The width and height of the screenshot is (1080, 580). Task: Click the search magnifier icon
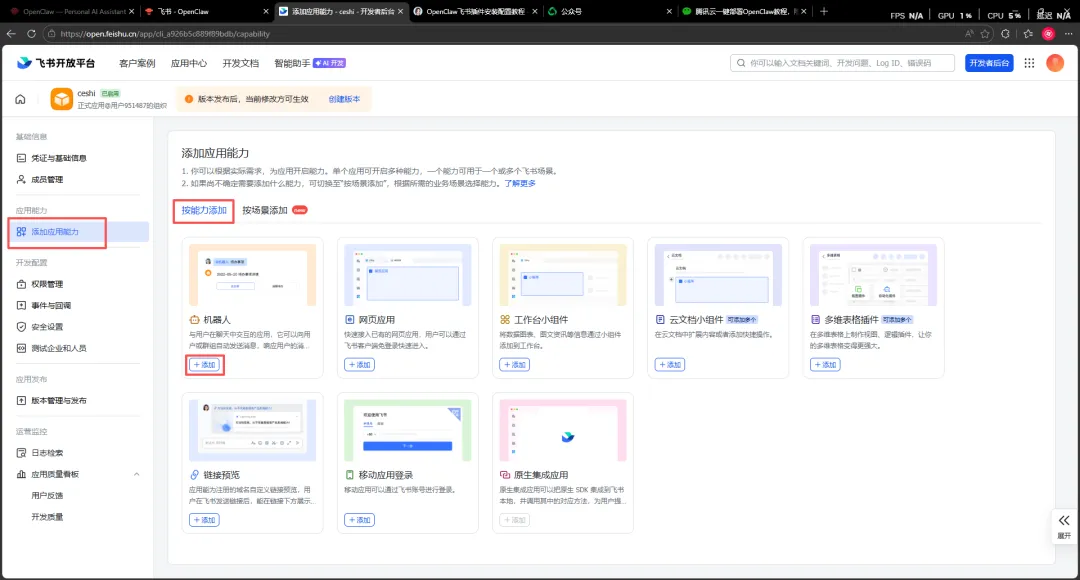pyautogui.click(x=741, y=63)
